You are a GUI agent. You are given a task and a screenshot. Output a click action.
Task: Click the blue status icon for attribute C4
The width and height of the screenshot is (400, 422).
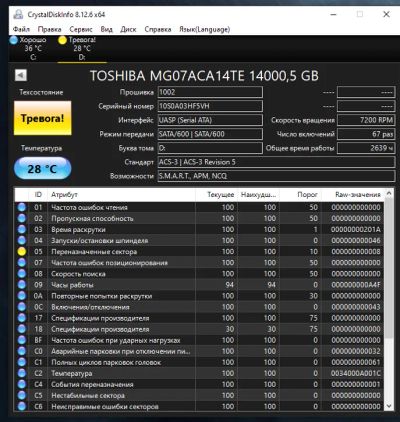(22, 384)
